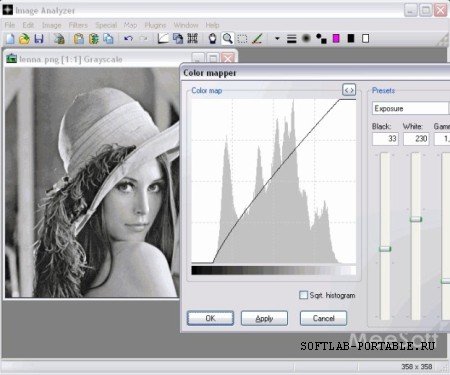The image size is (450, 375).
Task: Open the Edit menu
Action: [x=28, y=25]
